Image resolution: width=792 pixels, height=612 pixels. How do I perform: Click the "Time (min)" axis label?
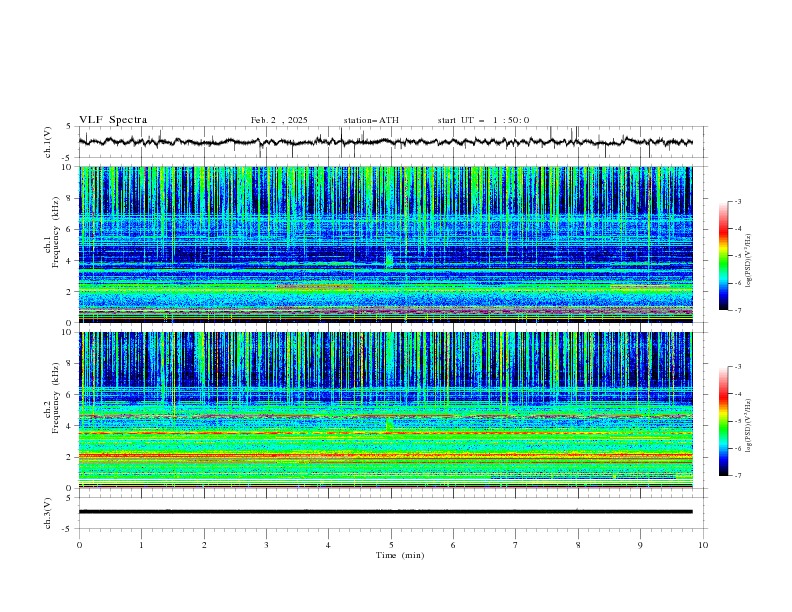coord(400,555)
